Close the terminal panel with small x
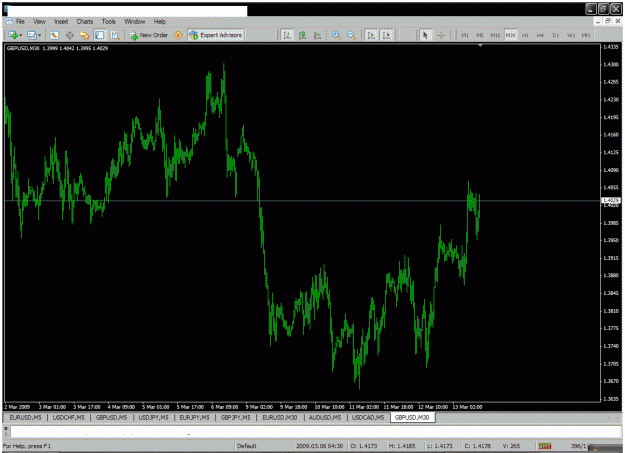This screenshot has width=625, height=453. pos(6,428)
